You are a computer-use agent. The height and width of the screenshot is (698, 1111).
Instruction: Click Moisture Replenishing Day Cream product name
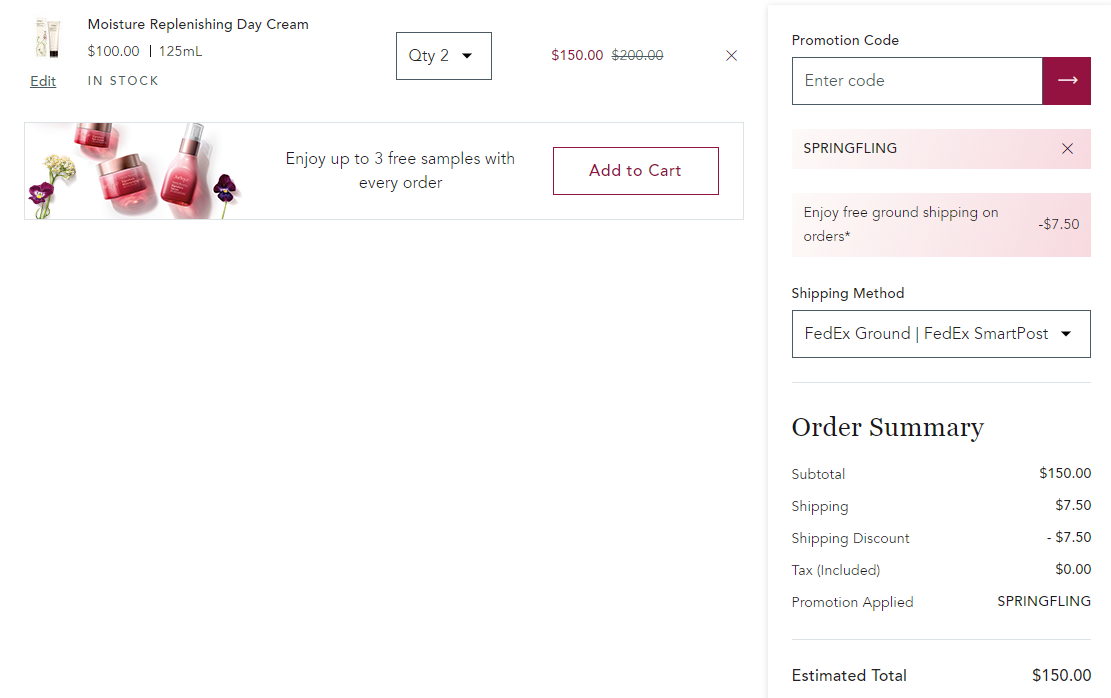pyautogui.click(x=198, y=24)
